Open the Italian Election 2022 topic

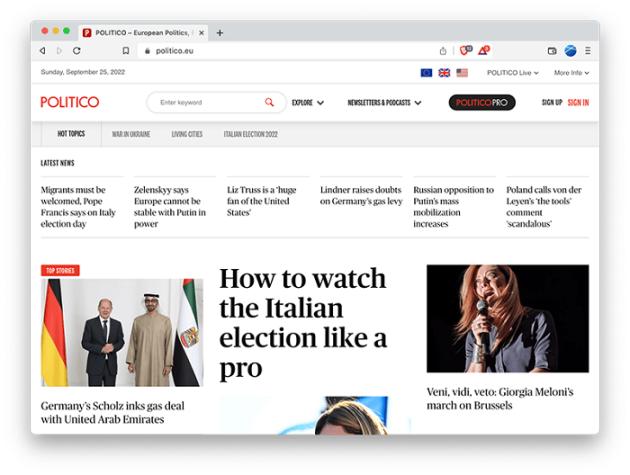(250, 134)
